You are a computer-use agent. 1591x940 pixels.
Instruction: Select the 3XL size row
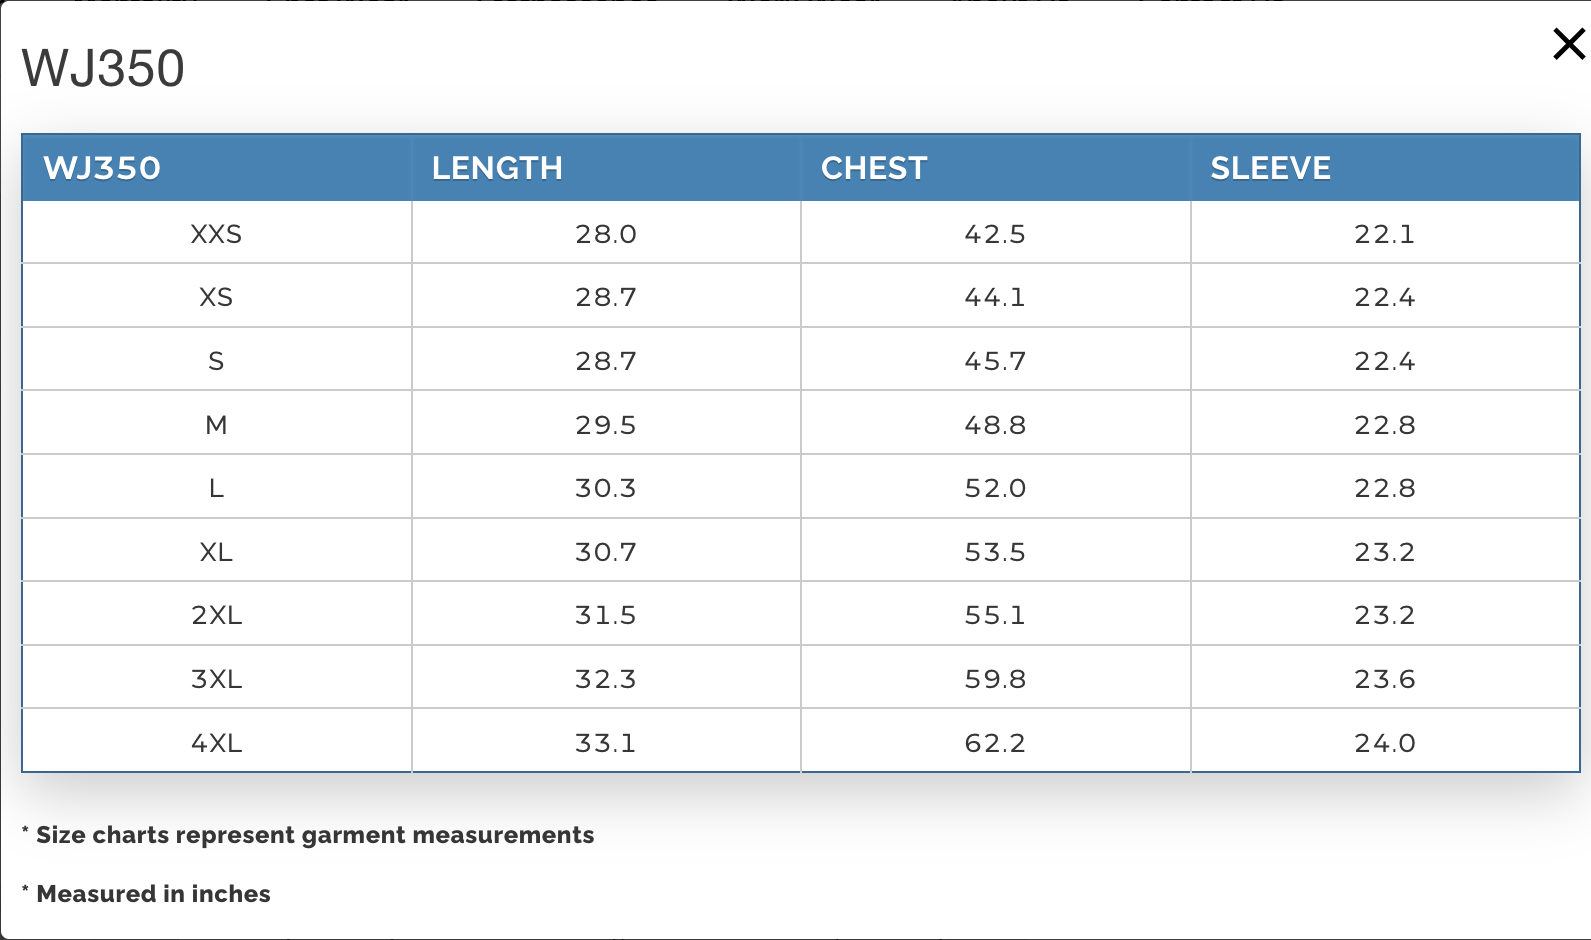[216, 678]
